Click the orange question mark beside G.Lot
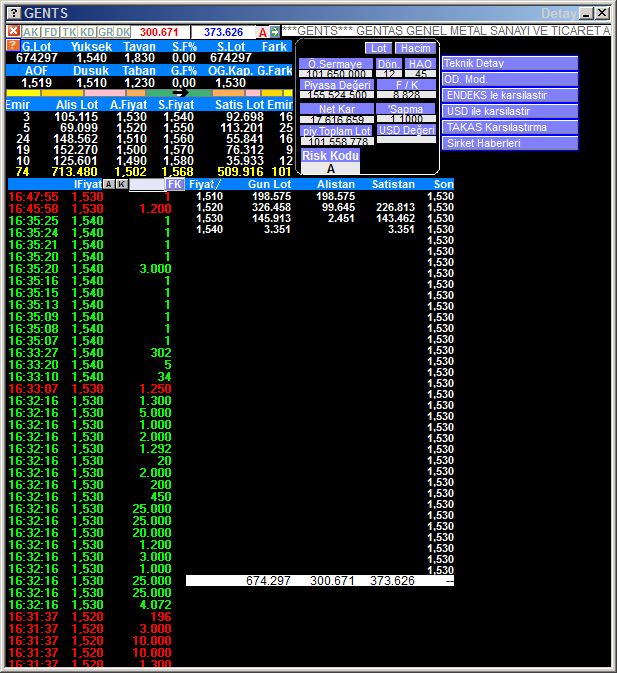 click(x=13, y=46)
